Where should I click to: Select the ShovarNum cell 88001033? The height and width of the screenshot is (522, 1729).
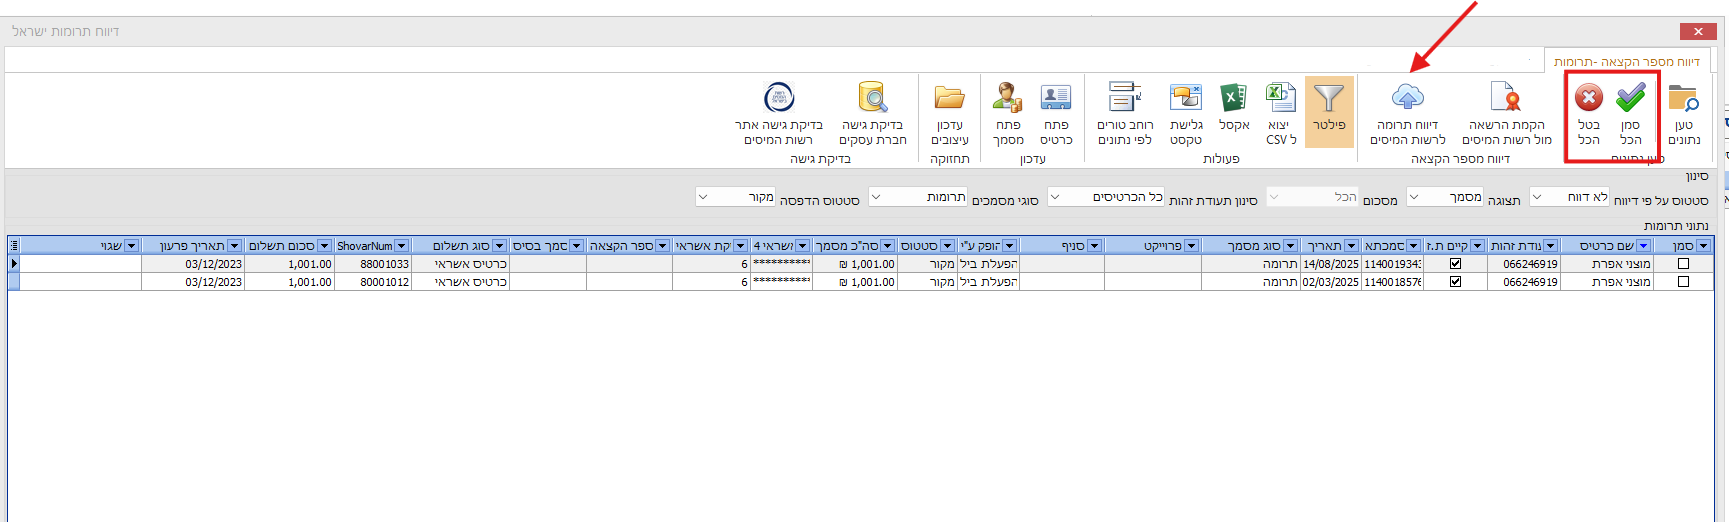point(372,264)
